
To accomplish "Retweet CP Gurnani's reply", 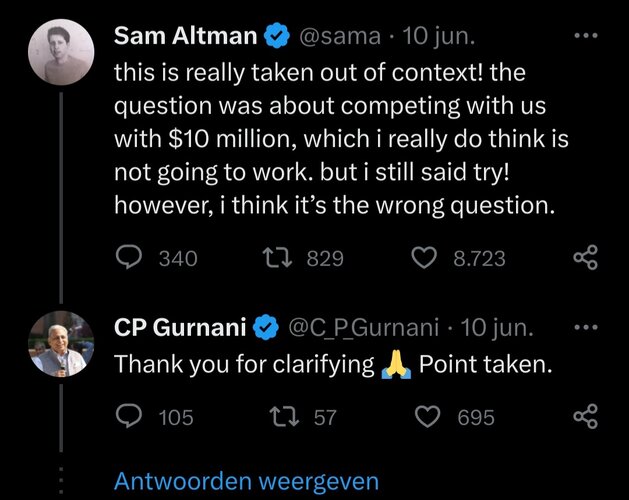I will (x=284, y=417).
